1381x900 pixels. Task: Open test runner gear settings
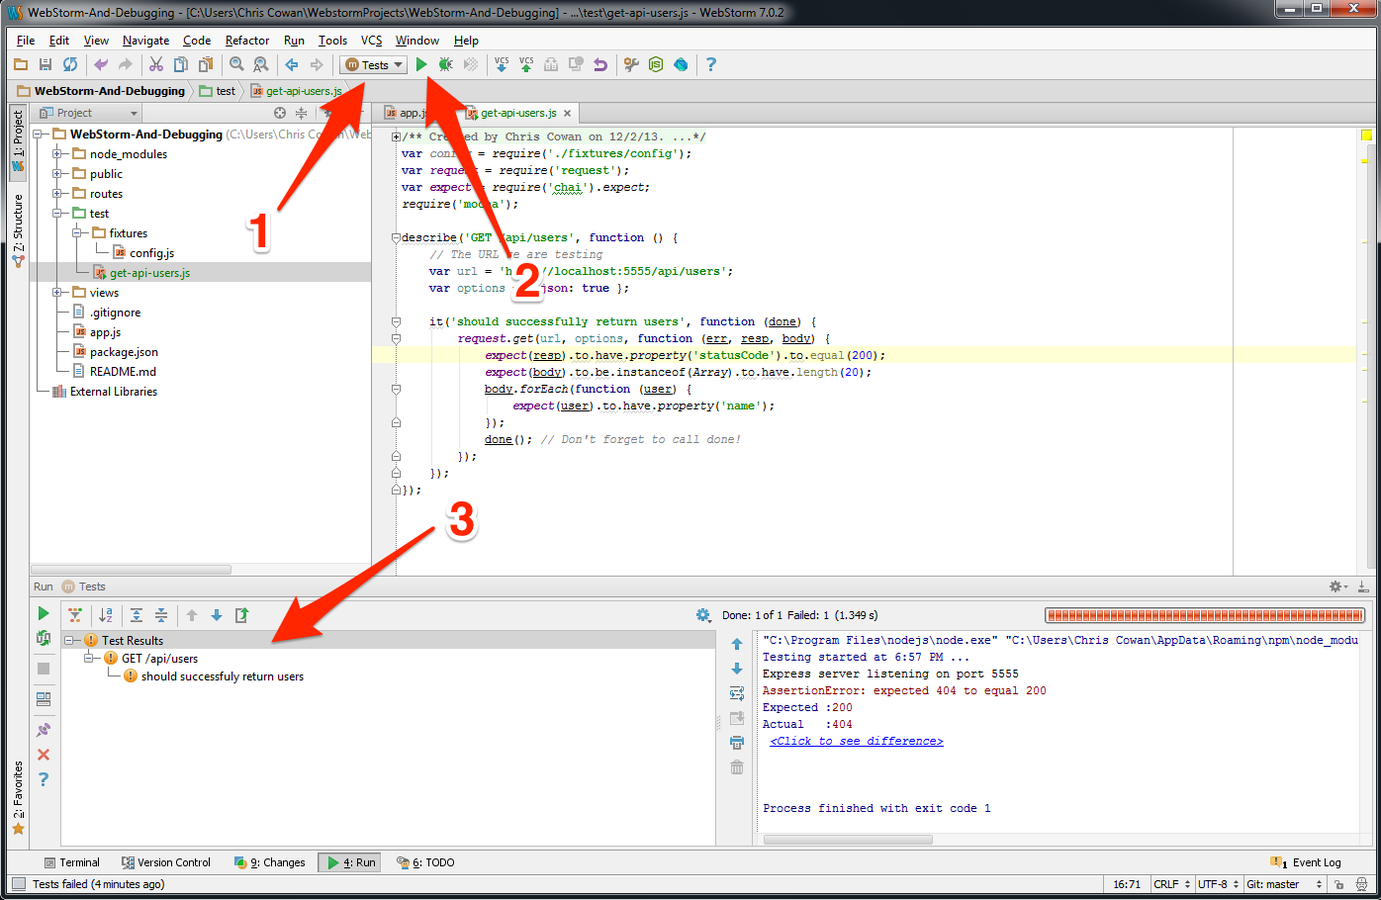click(x=703, y=615)
